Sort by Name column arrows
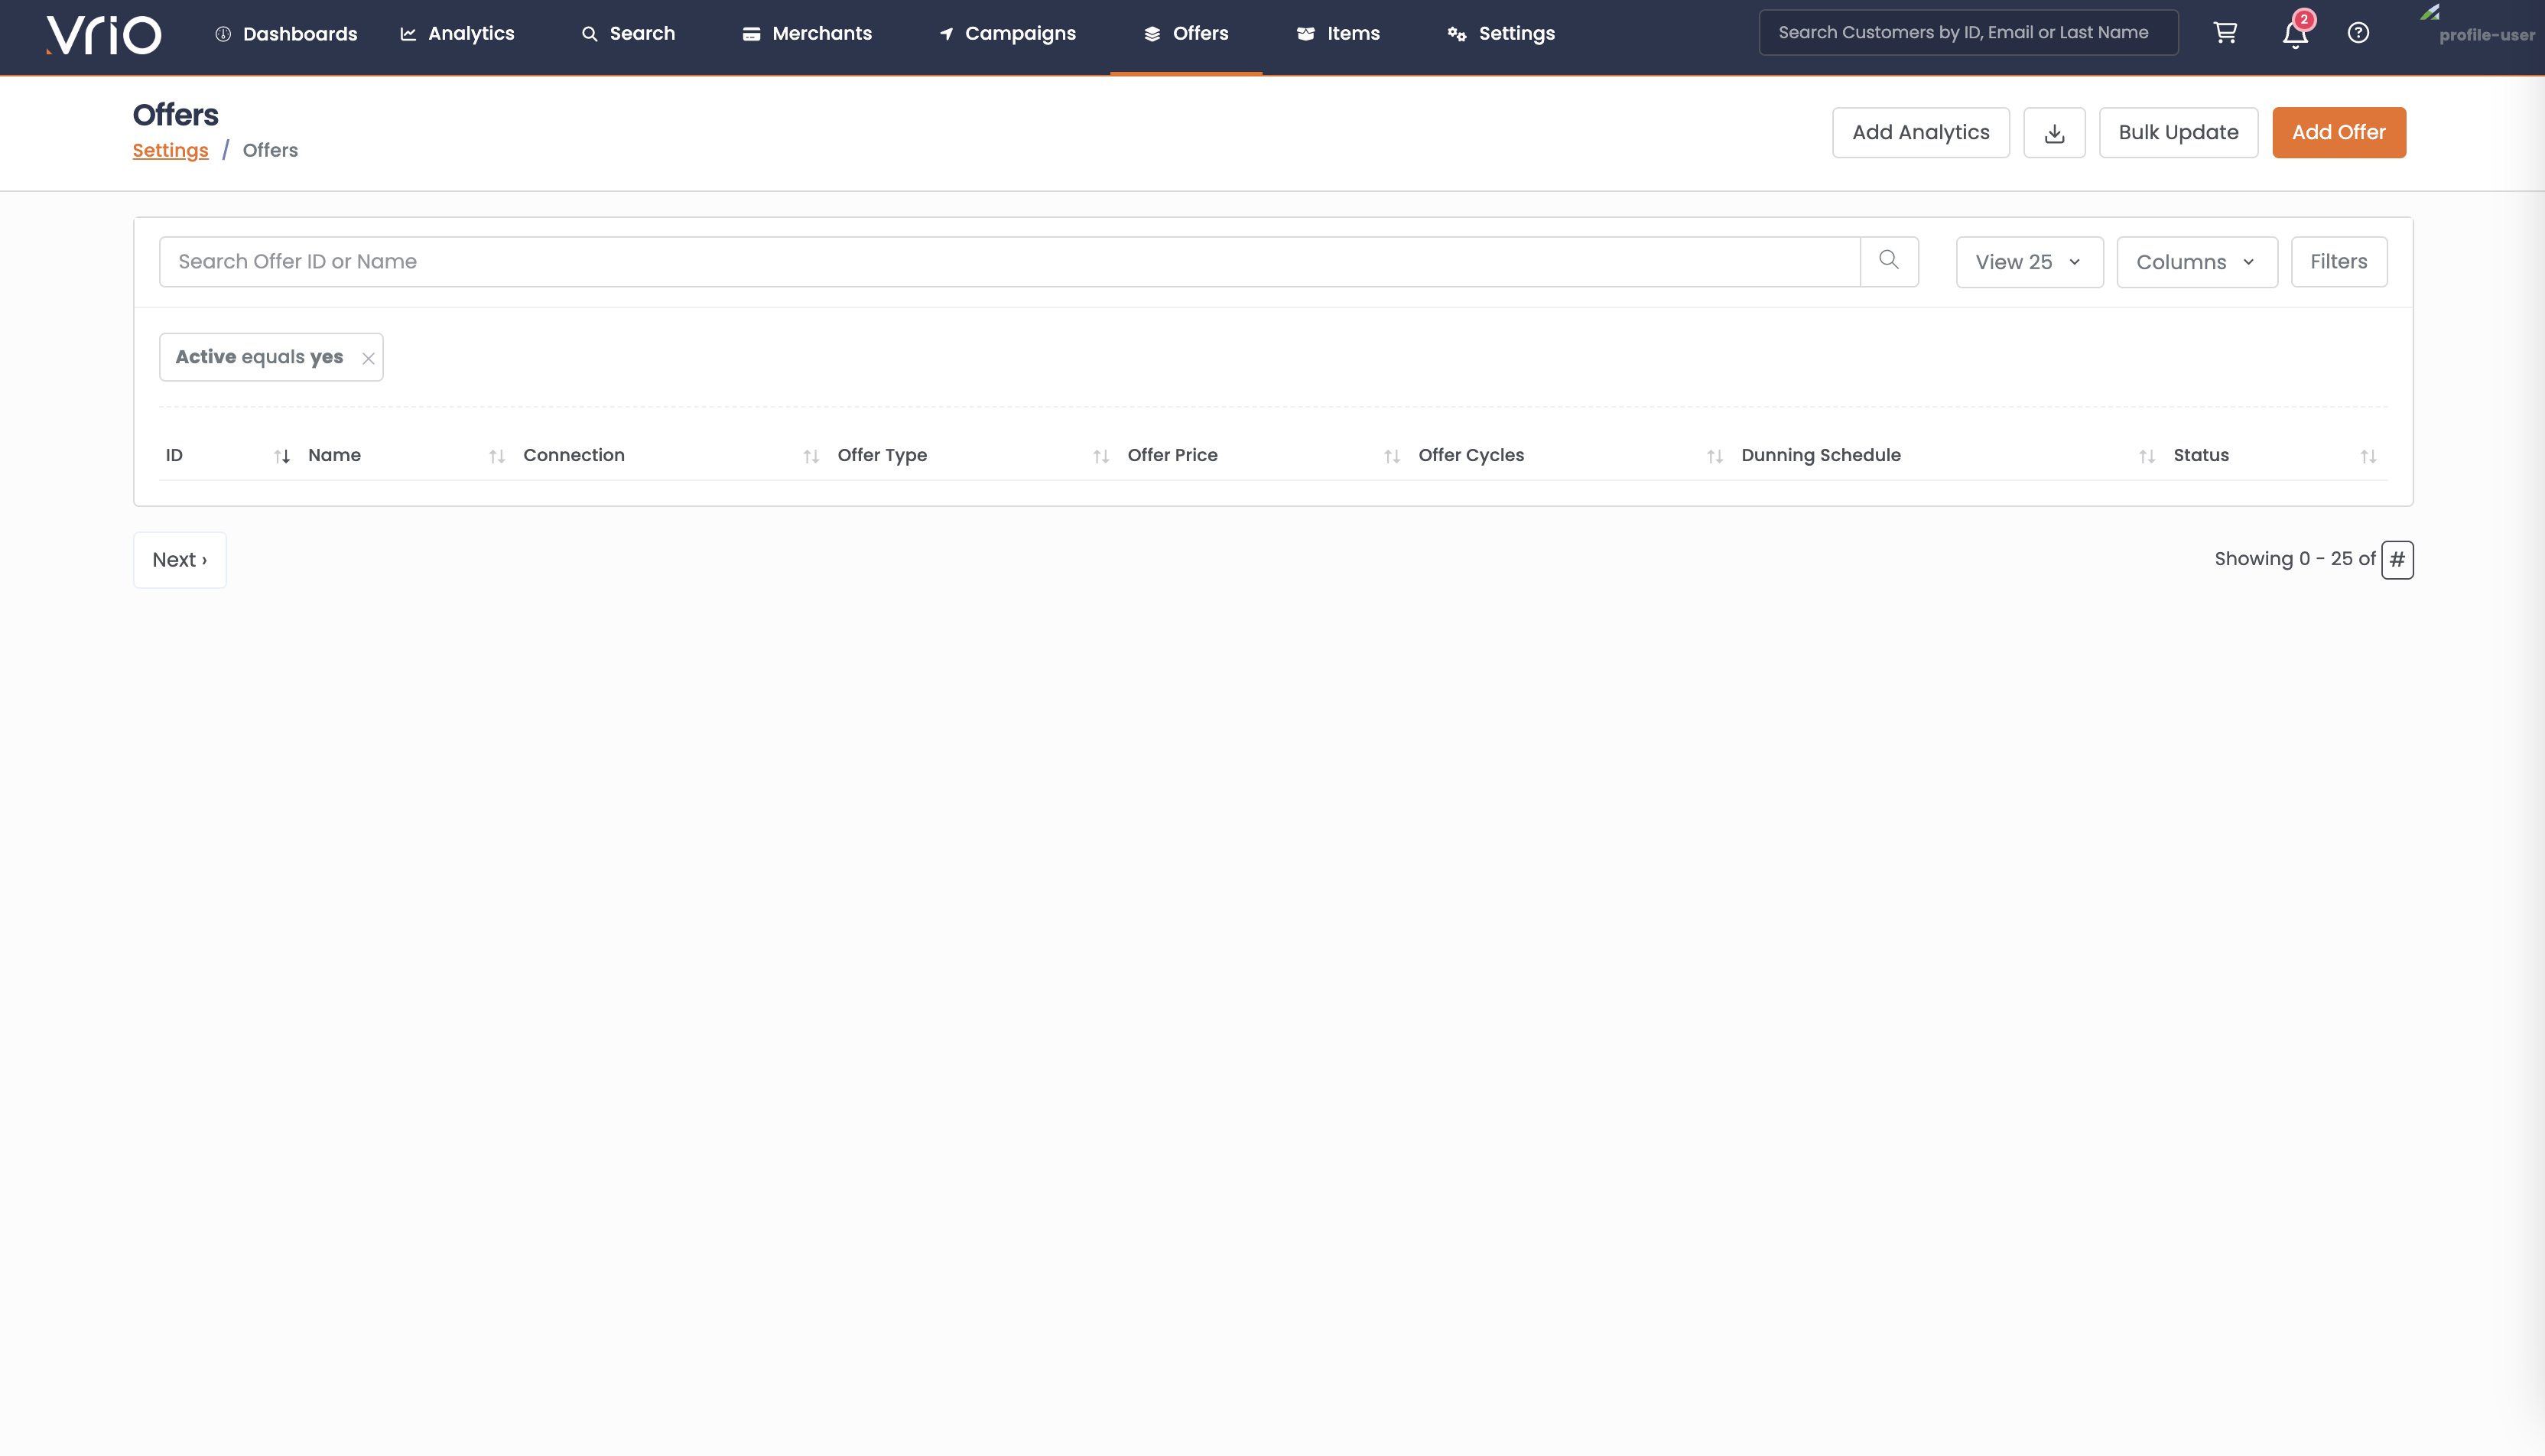 [497, 456]
